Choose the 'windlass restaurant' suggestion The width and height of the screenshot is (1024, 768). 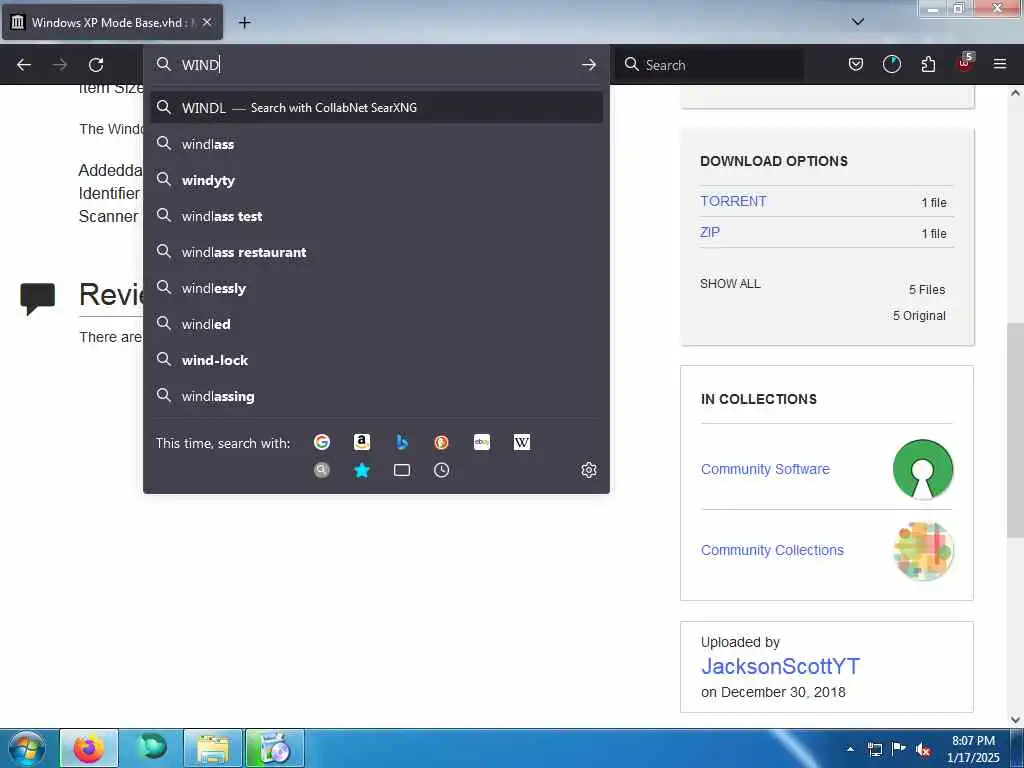[x=376, y=252]
